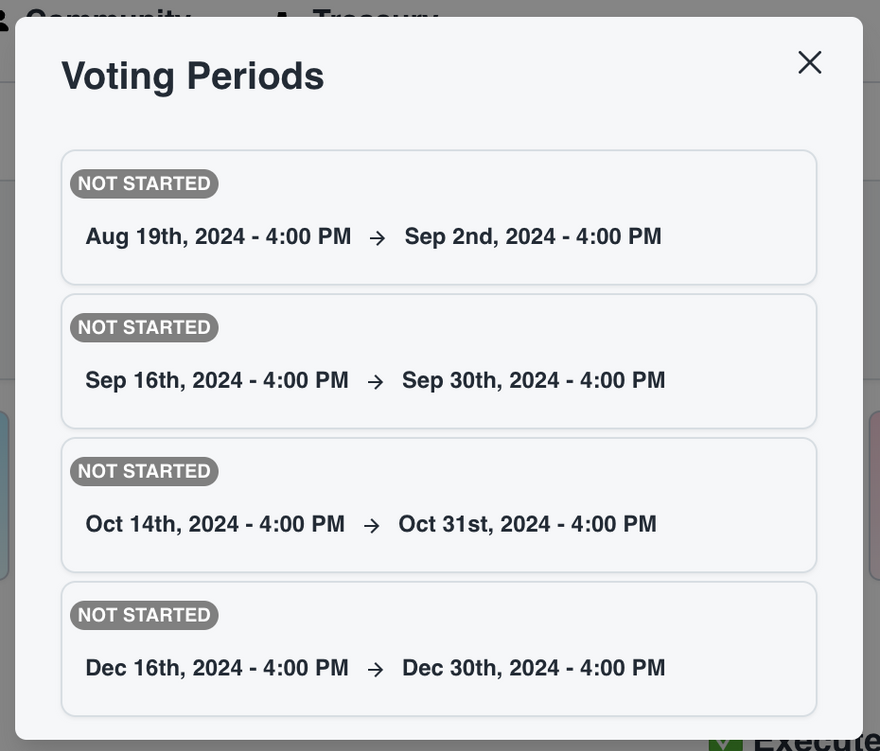Click arrow between Oct 14th and Oct 31st
This screenshot has width=880, height=751.
tap(371, 525)
